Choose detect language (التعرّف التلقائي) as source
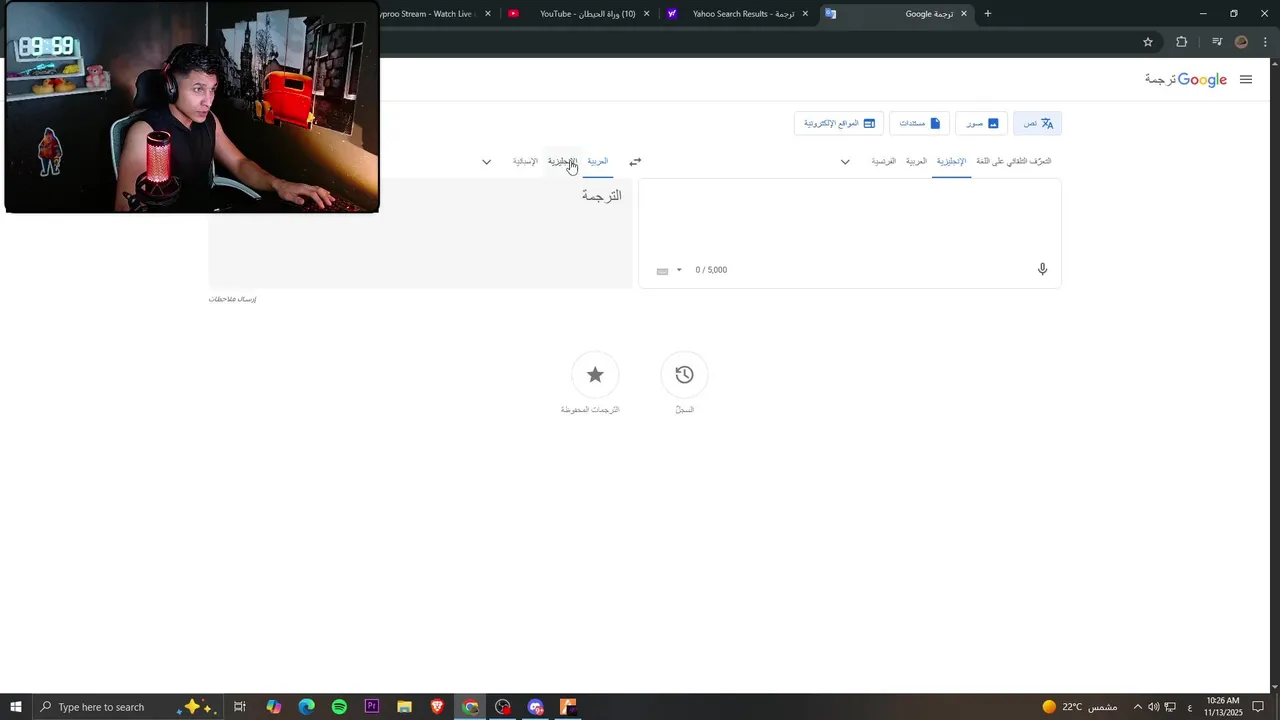1280x720 pixels. [1013, 161]
